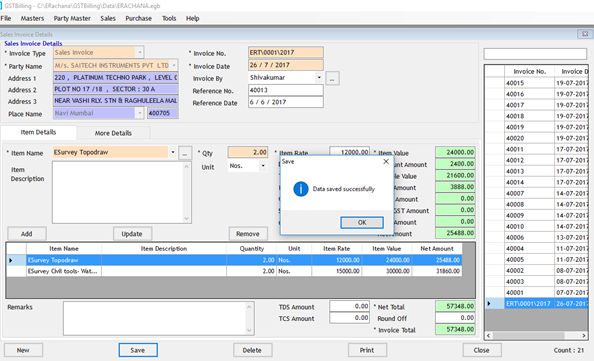The width and height of the screenshot is (594, 361).
Task: Click the Save button
Action: click(138, 350)
